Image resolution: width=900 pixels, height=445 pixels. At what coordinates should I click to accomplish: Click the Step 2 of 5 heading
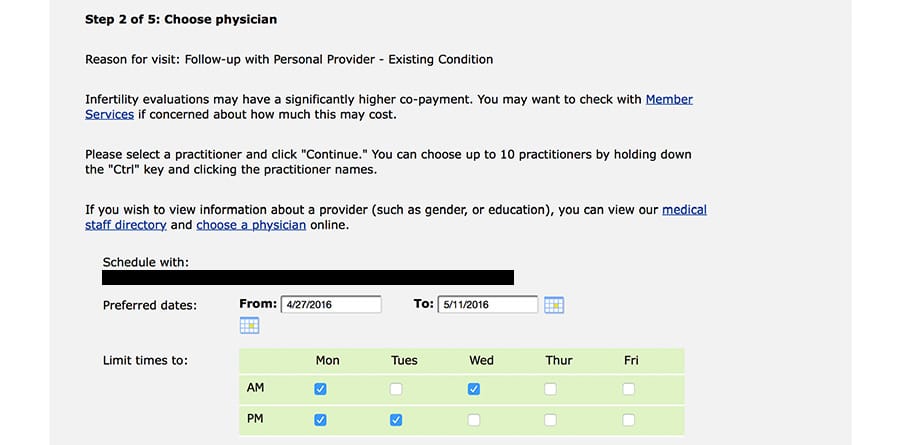pos(181,19)
